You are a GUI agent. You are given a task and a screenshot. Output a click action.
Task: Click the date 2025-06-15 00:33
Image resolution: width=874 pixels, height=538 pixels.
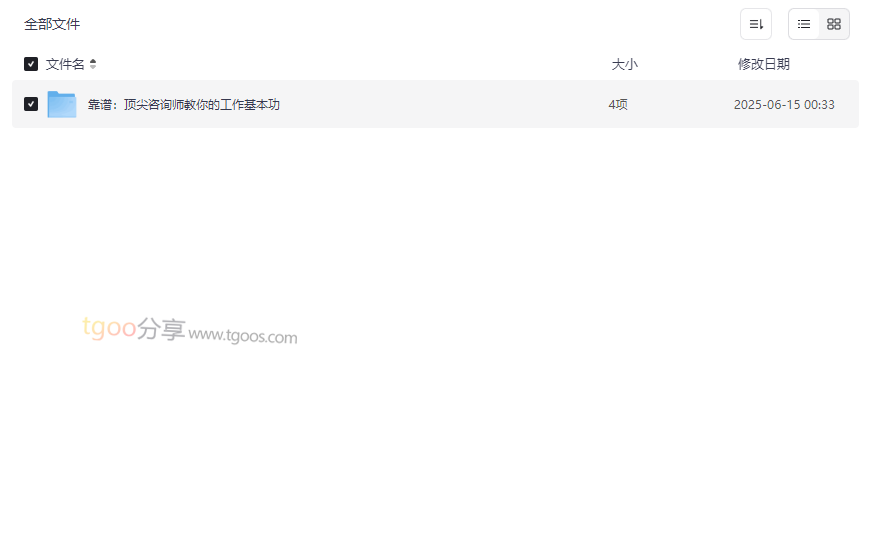coord(784,105)
